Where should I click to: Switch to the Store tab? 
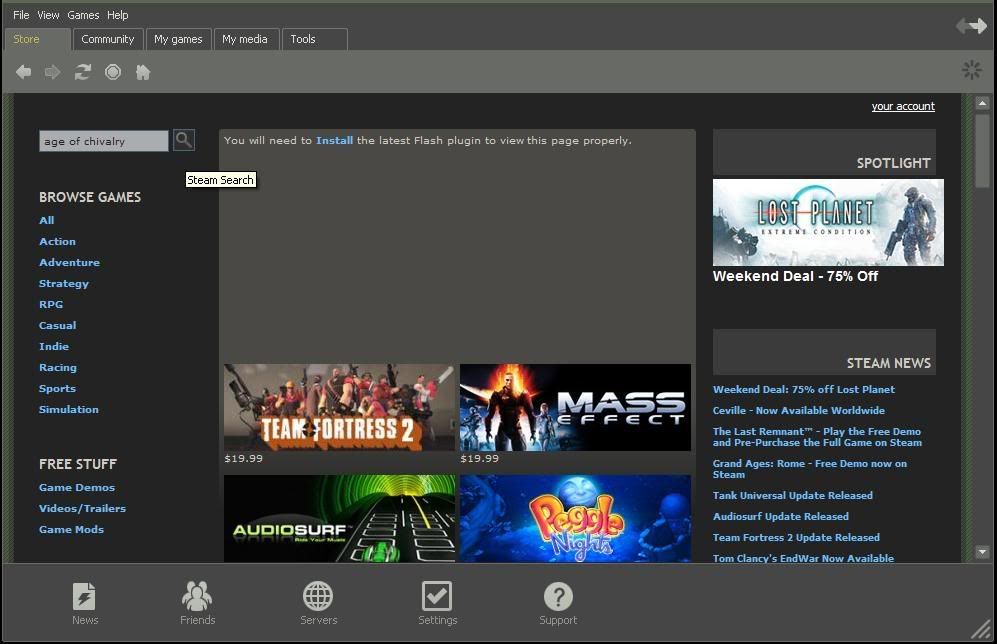38,39
